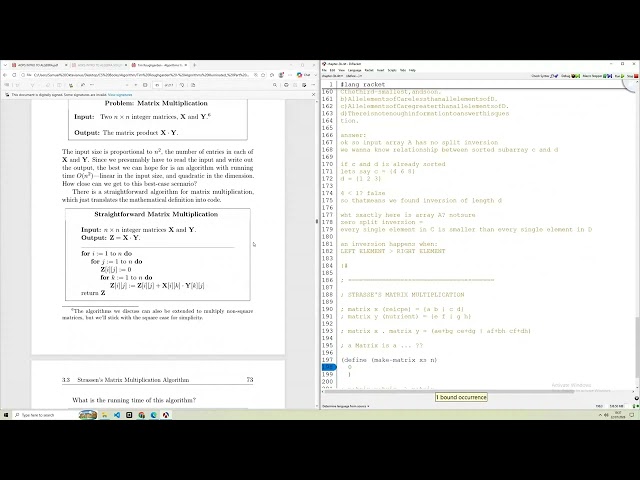
Task: Click the Stop button in DrRacket
Action: (632, 76)
